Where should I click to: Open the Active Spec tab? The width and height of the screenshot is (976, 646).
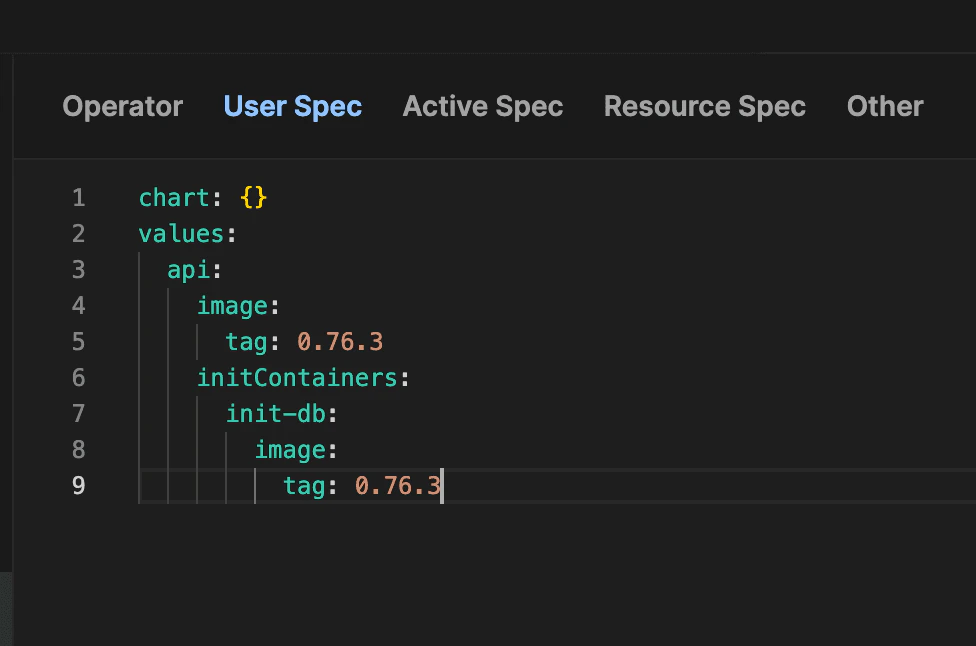(x=483, y=107)
